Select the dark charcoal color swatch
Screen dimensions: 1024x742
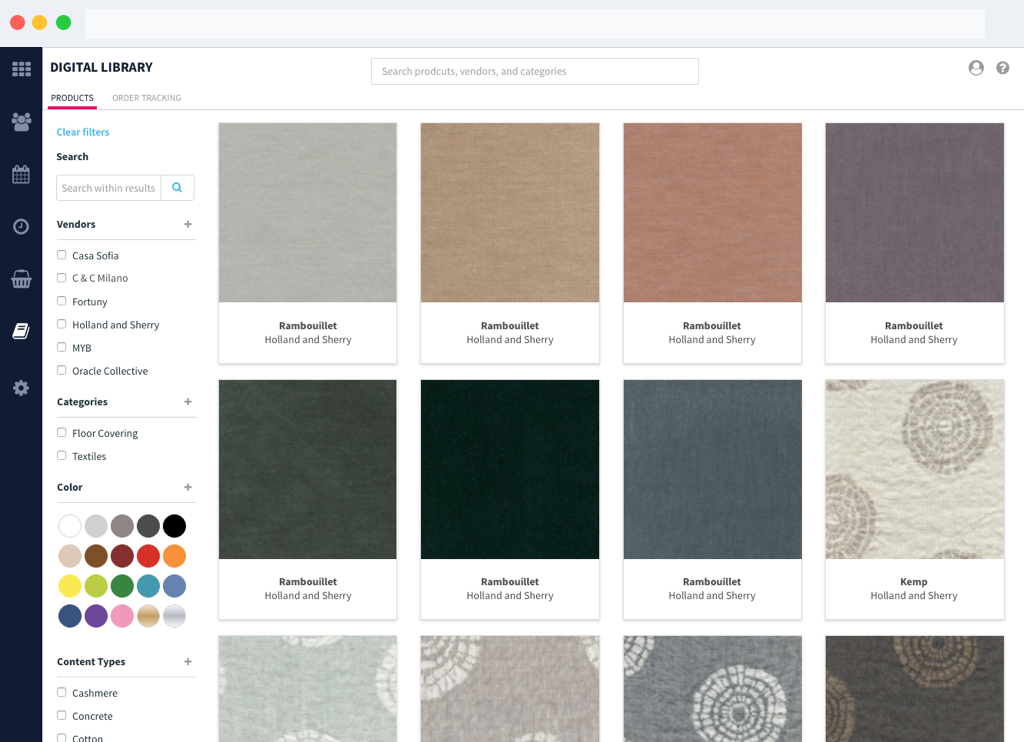pos(148,526)
